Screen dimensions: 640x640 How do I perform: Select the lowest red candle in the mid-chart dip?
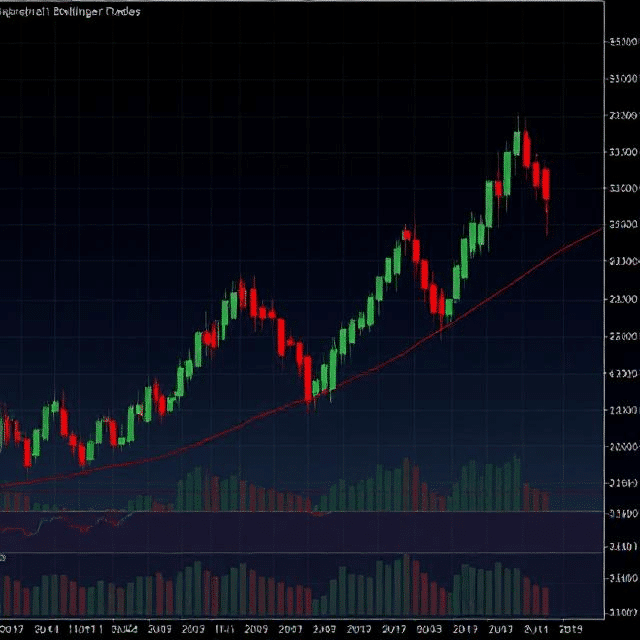[x=309, y=384]
